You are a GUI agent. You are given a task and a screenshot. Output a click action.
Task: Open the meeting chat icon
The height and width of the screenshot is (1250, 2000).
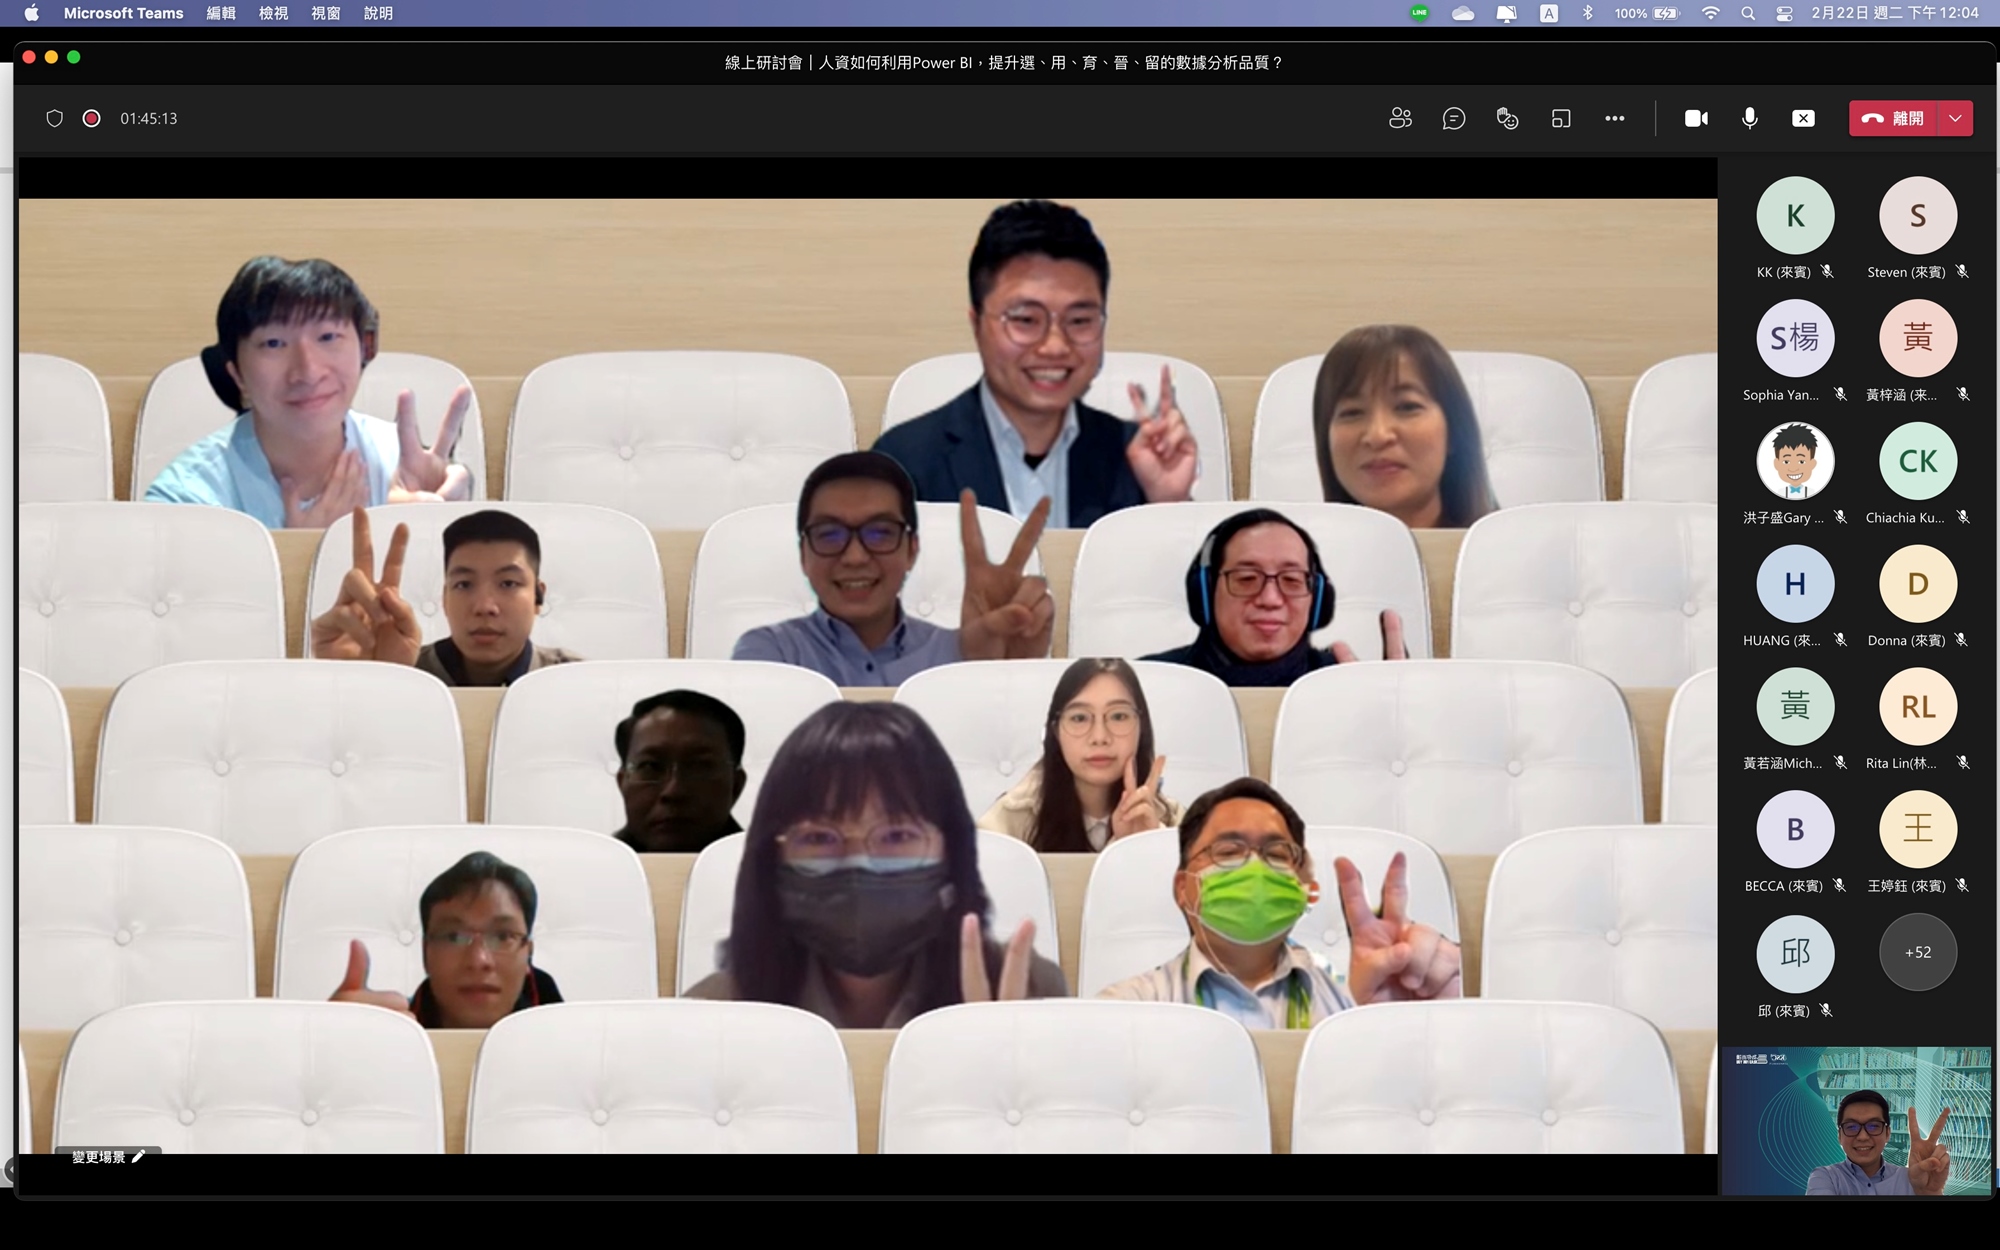pos(1454,118)
